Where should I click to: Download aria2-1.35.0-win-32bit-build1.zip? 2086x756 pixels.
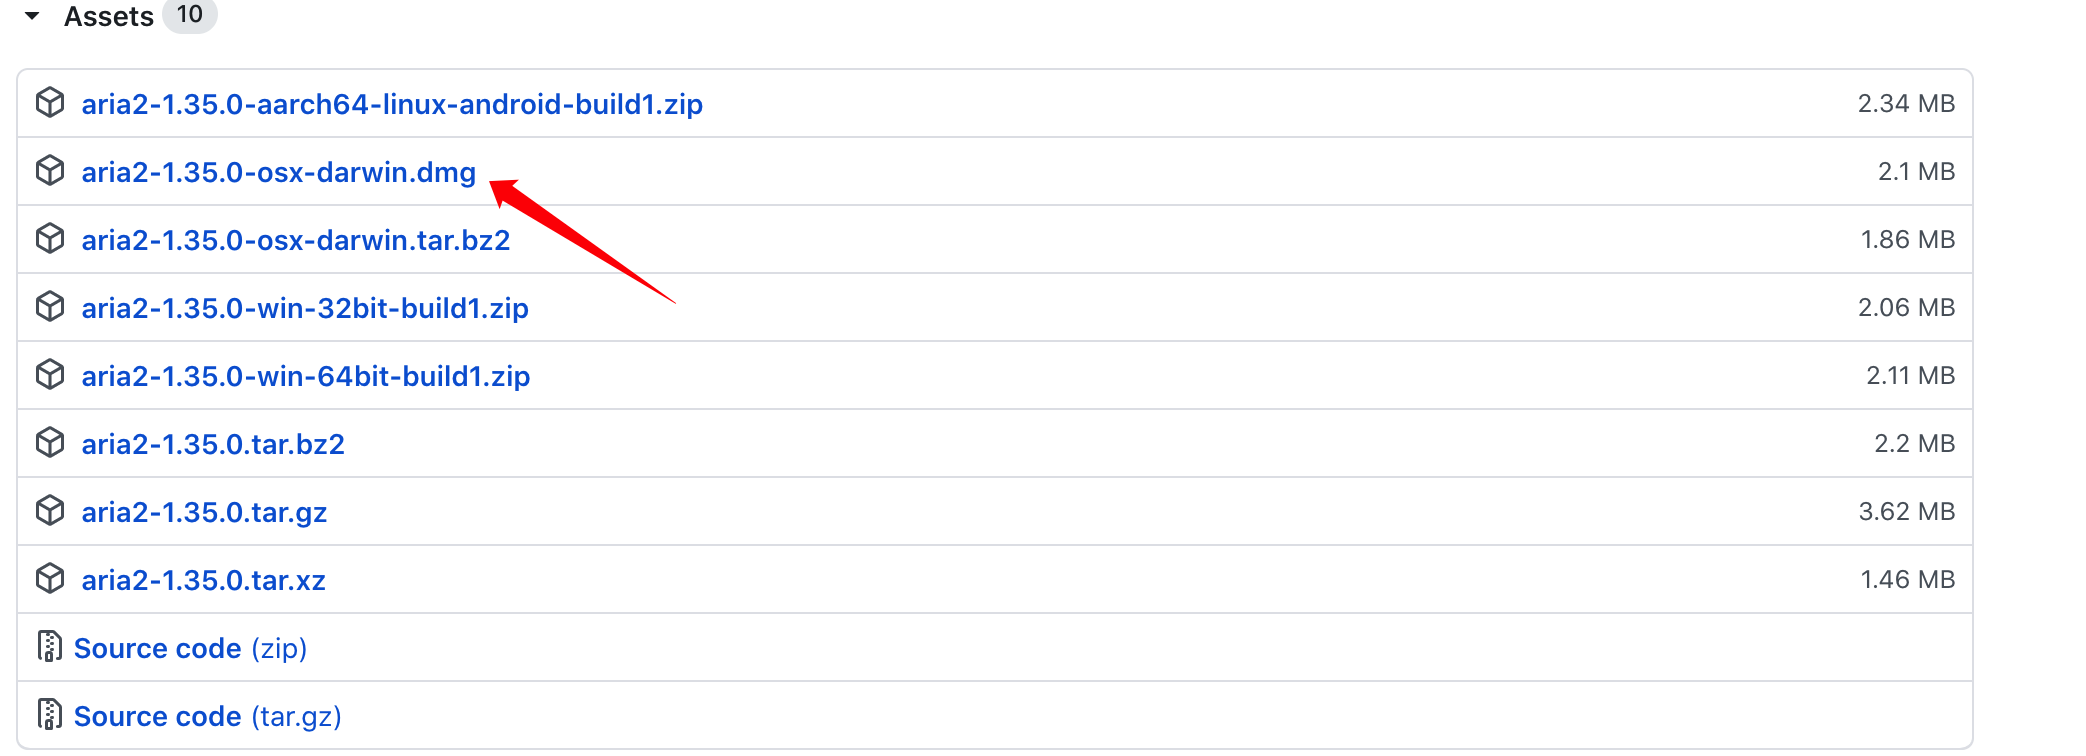click(x=304, y=308)
